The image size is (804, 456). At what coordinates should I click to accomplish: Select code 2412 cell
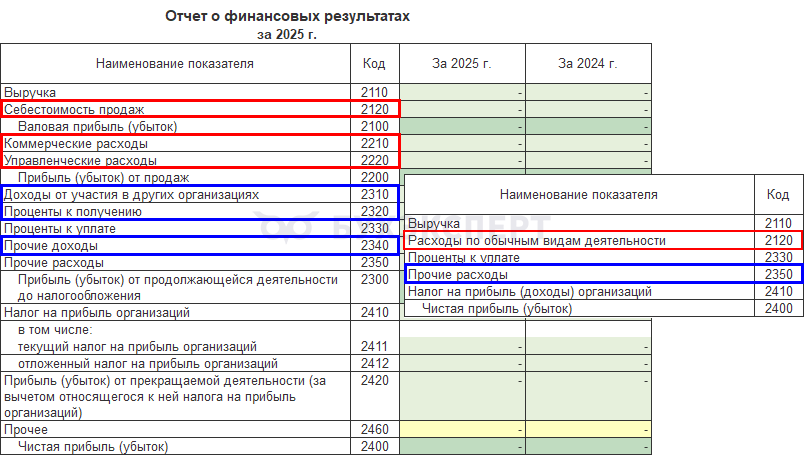point(375,363)
